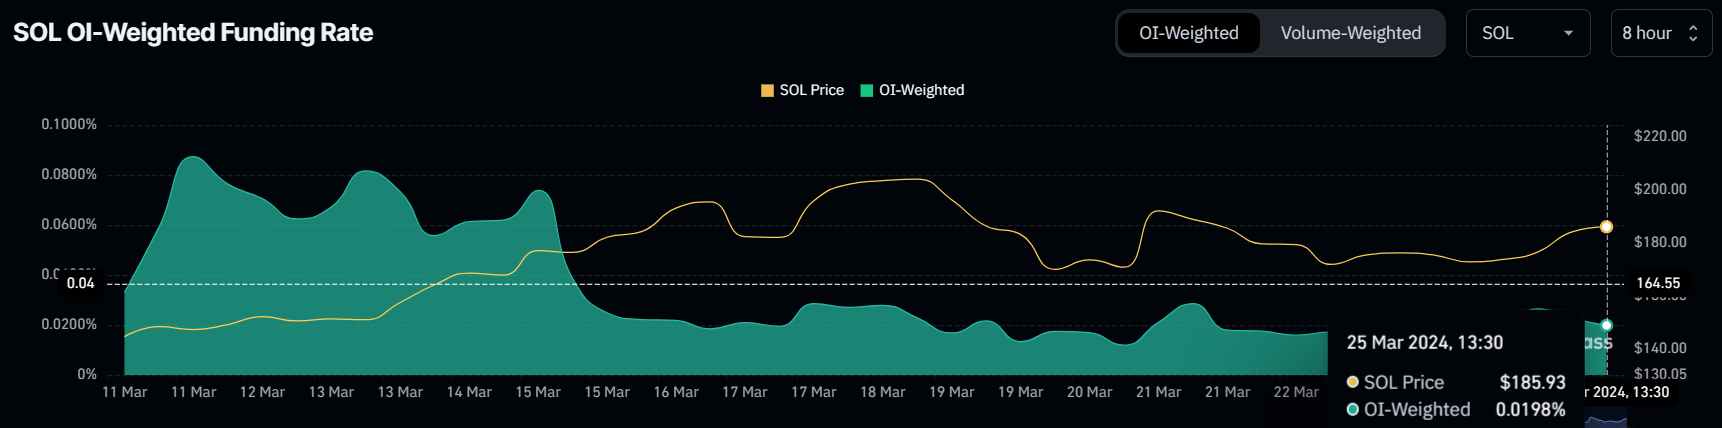The image size is (1722, 428).
Task: Click the yellow SOL Price legend square
Action: pyautogui.click(x=767, y=91)
